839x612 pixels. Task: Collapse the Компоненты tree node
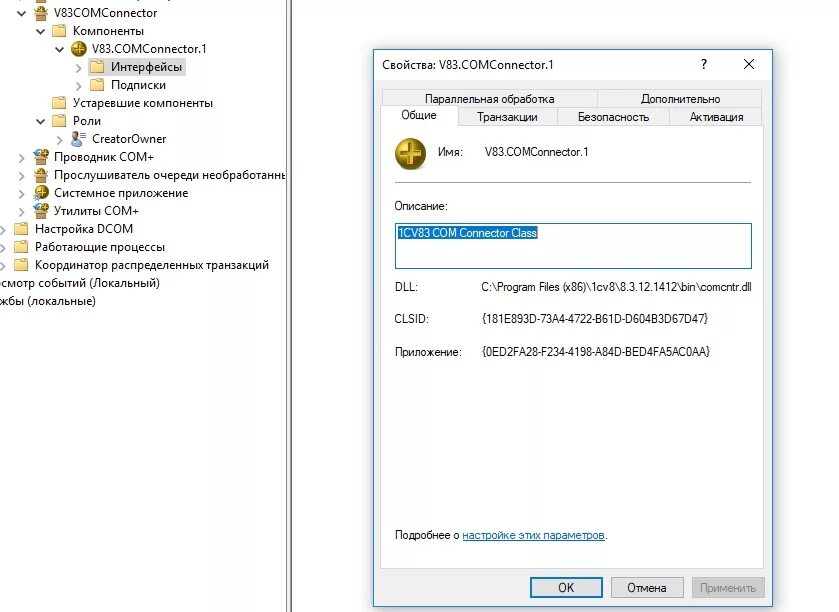(x=41, y=31)
